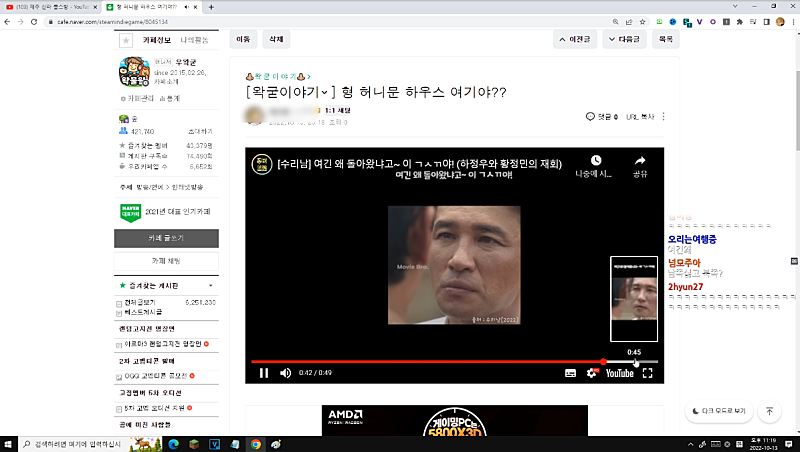Click the red playhead scrubber handle

click(x=603, y=361)
